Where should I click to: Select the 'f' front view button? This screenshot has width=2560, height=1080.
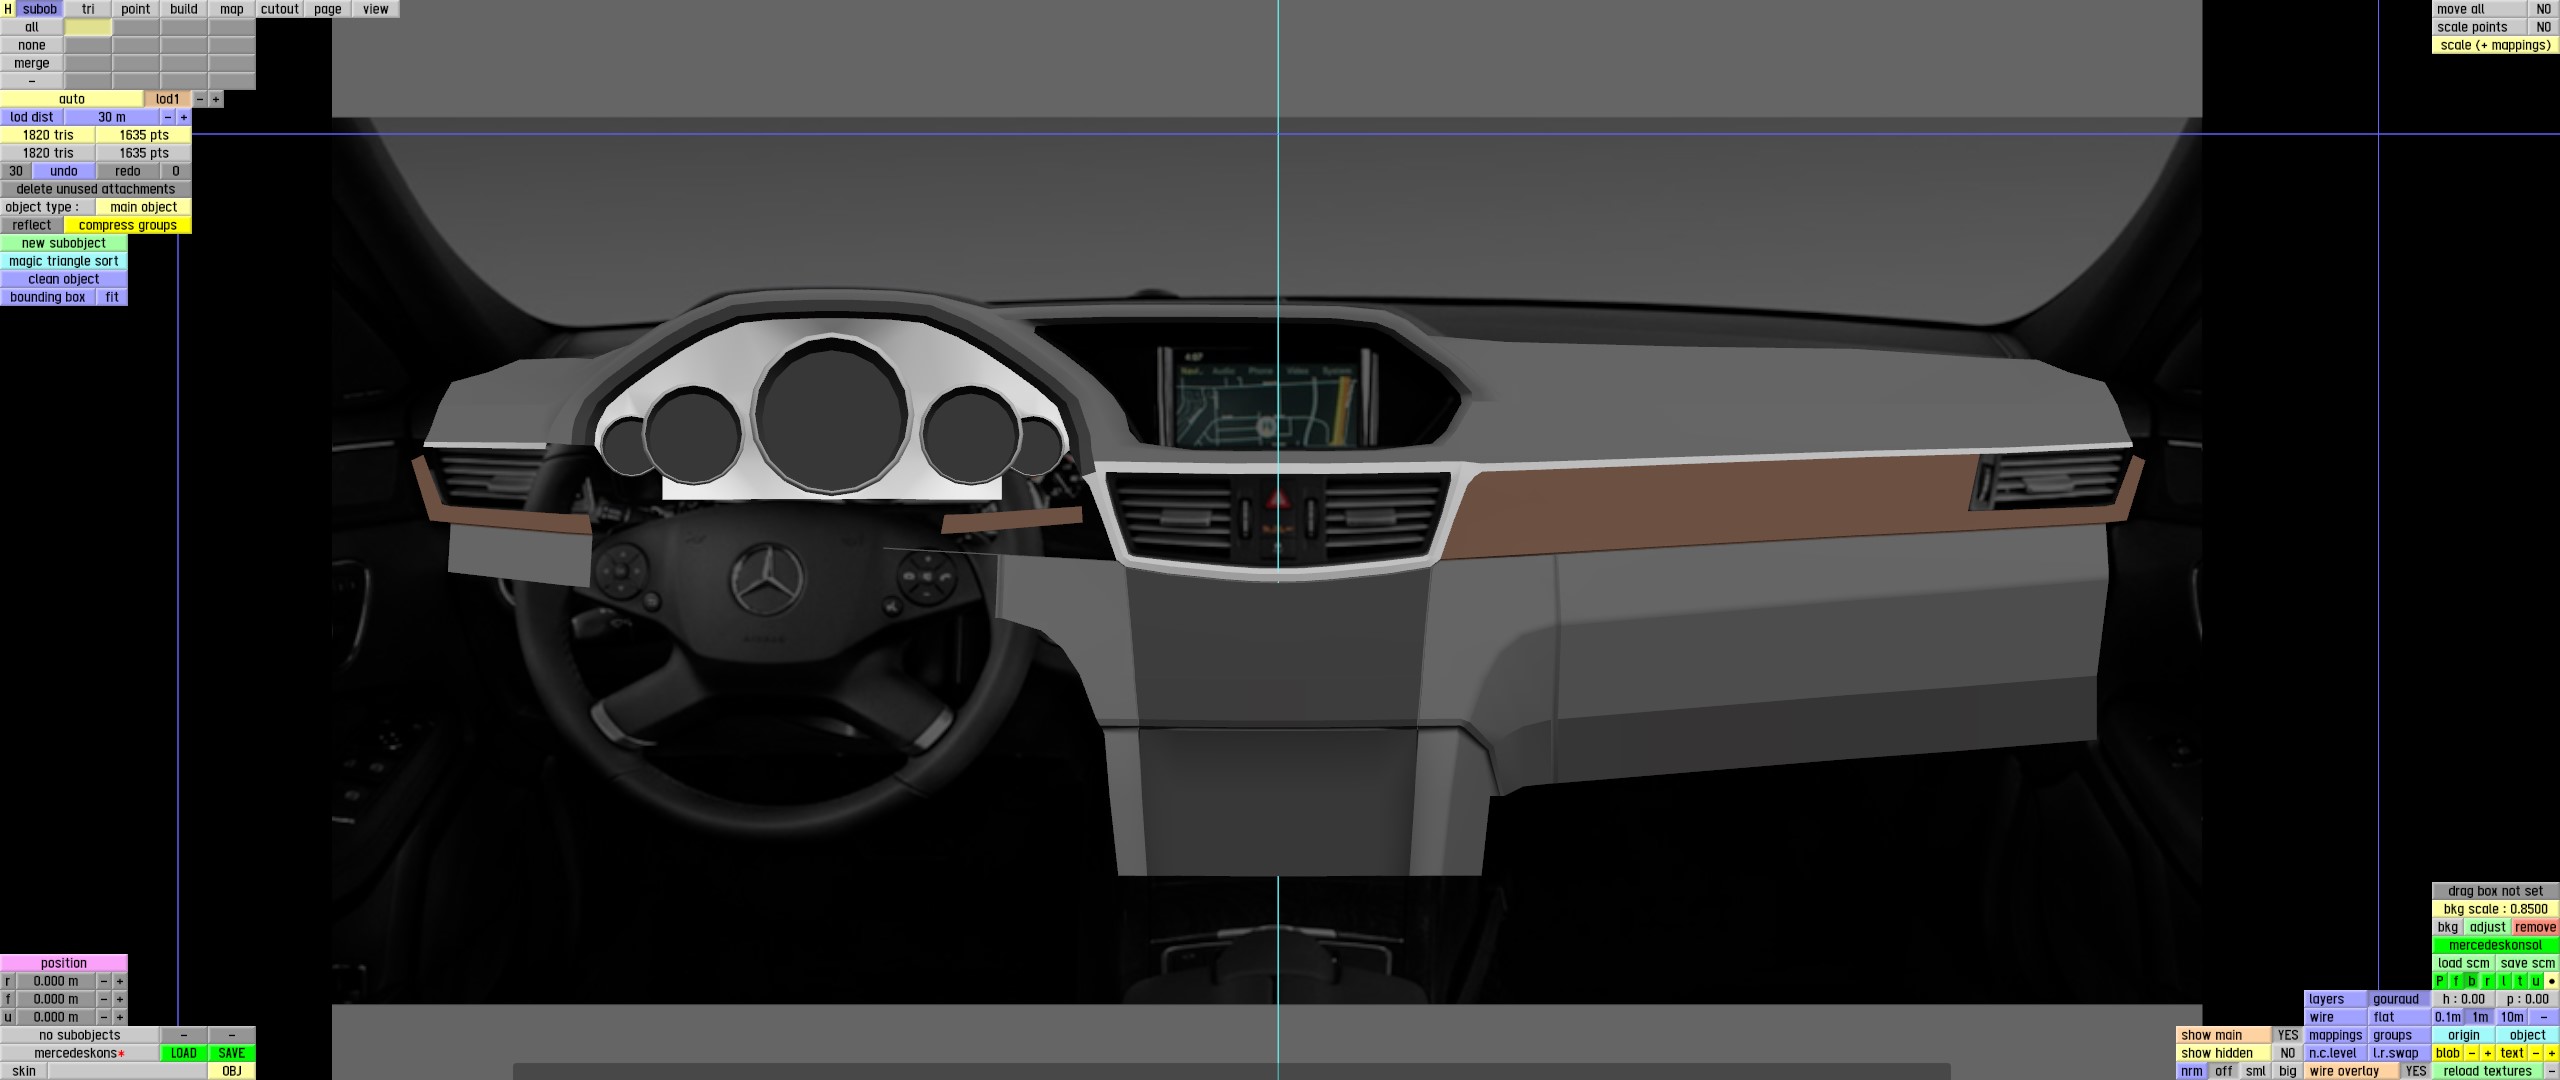coord(2456,981)
